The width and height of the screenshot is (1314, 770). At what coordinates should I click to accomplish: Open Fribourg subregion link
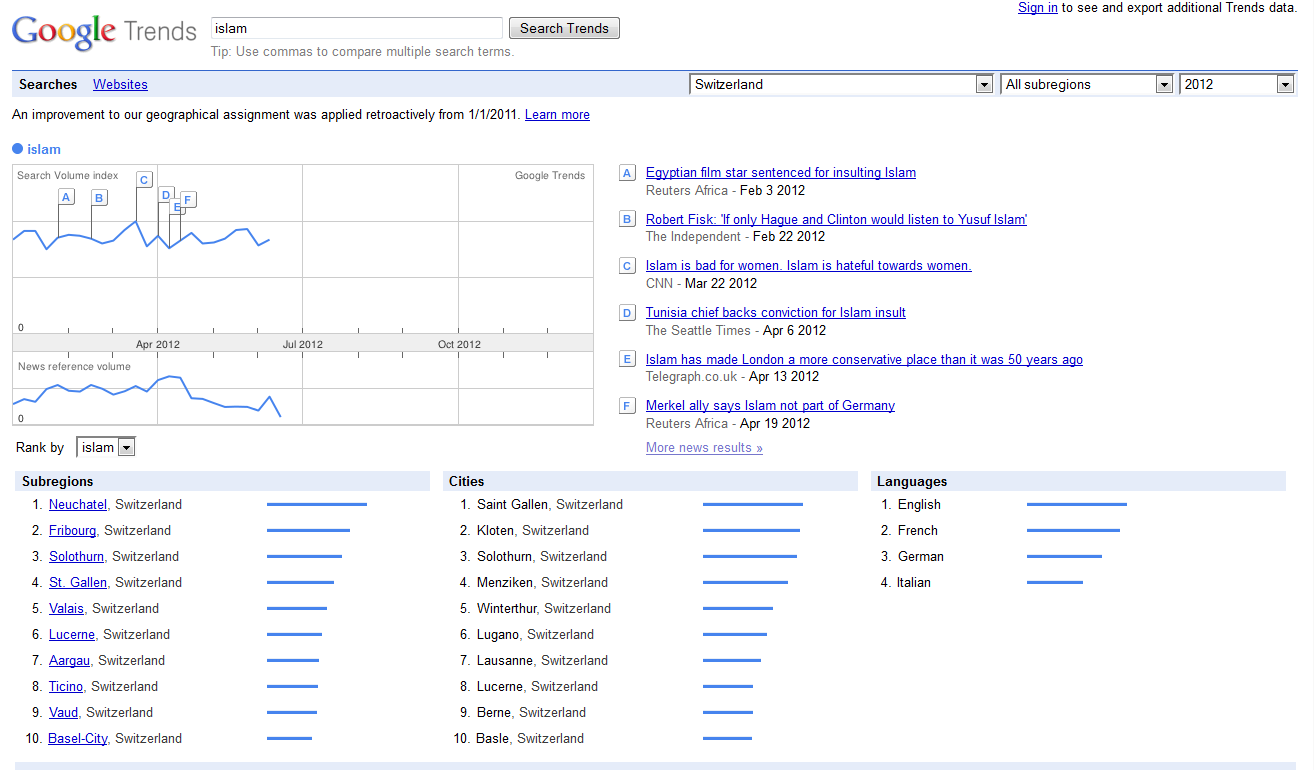(73, 531)
